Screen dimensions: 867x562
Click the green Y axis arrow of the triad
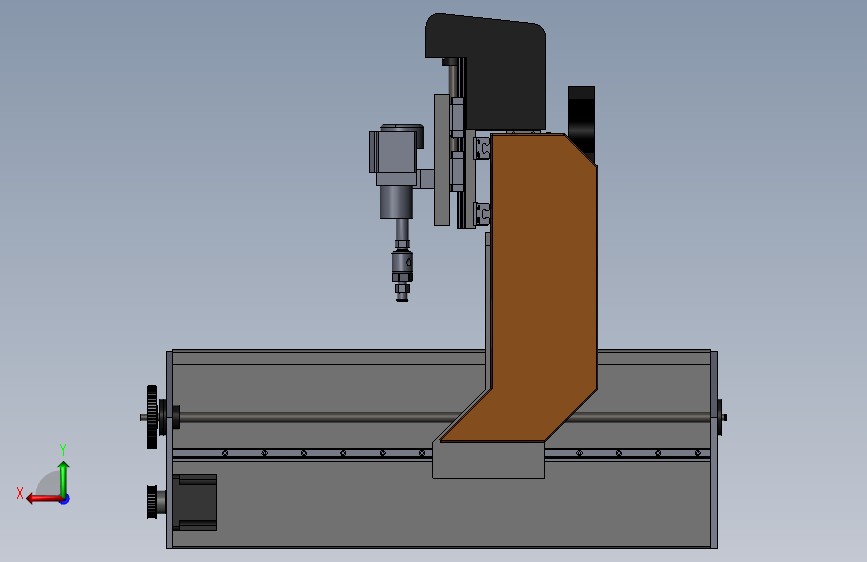click(x=64, y=478)
